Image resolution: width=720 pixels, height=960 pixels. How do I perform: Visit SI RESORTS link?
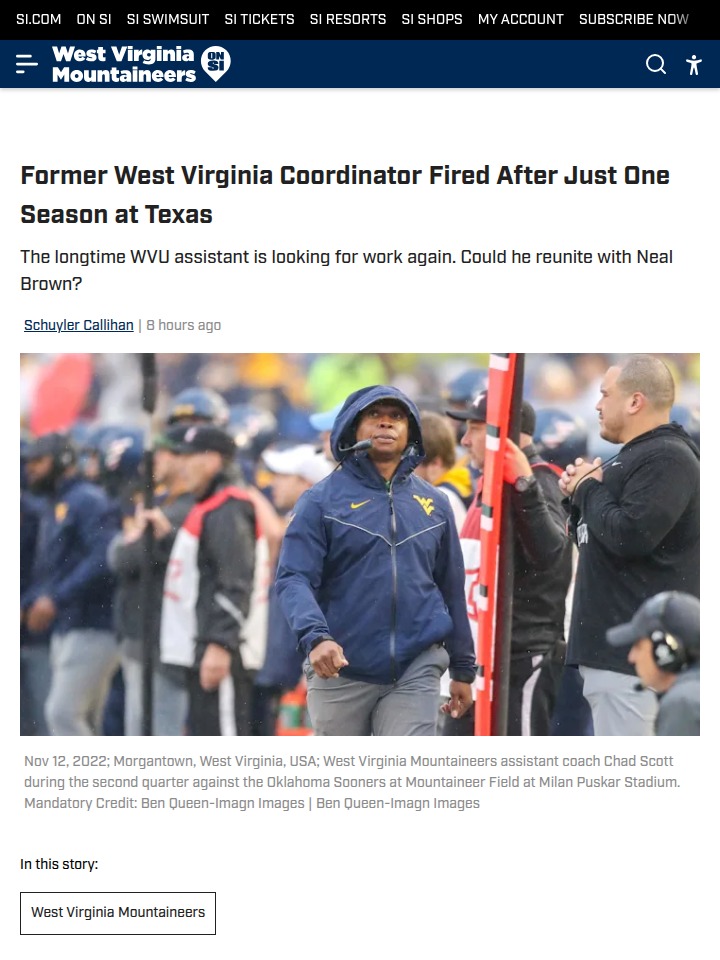point(348,20)
